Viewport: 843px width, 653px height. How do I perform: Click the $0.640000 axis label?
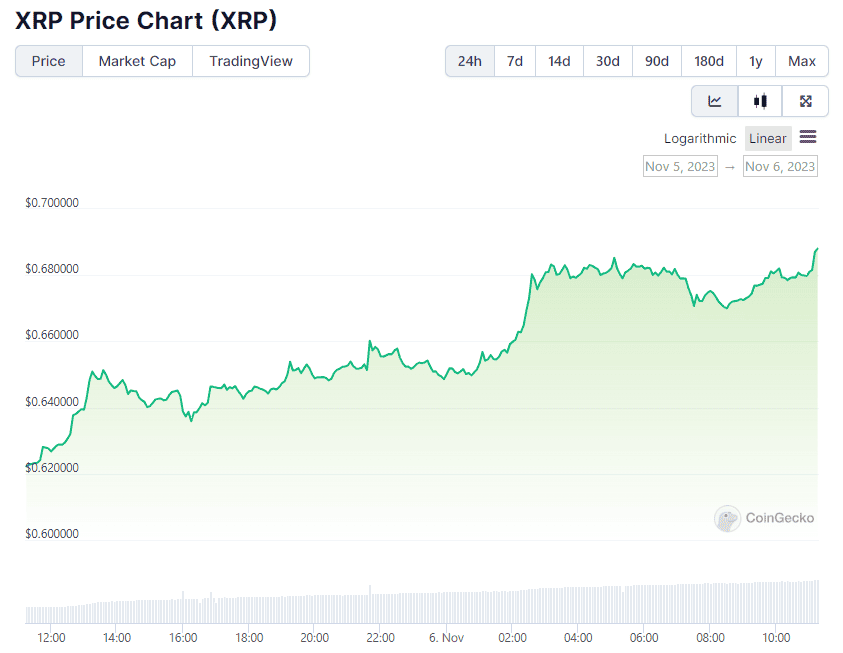pyautogui.click(x=52, y=401)
